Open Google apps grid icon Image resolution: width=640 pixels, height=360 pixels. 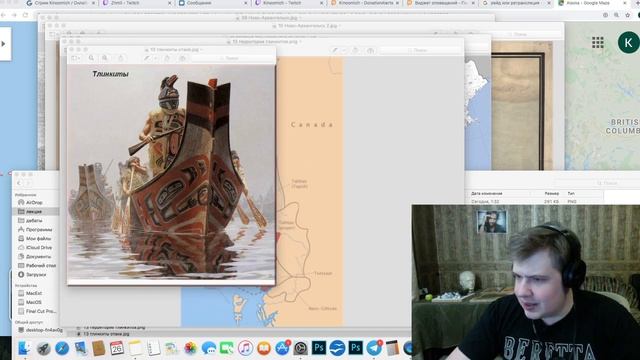tap(598, 42)
